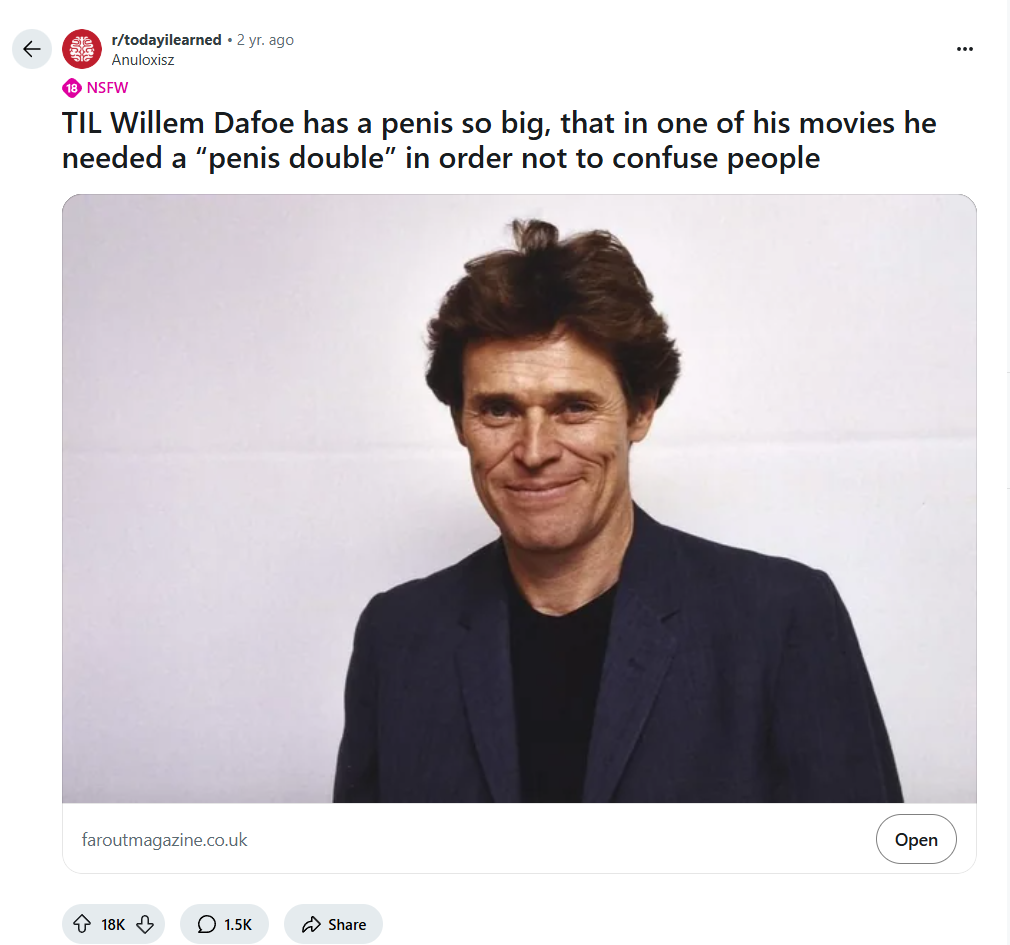Viewport: 1010px width, 945px height.
Task: Click the Open button on link card
Action: [x=916, y=839]
